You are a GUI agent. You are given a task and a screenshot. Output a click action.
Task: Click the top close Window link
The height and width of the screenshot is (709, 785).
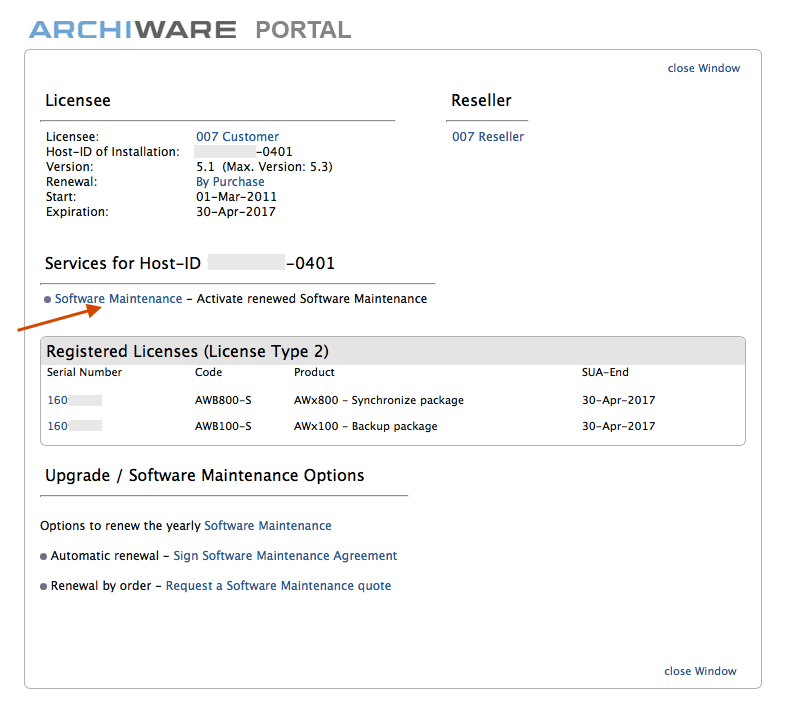[703, 68]
